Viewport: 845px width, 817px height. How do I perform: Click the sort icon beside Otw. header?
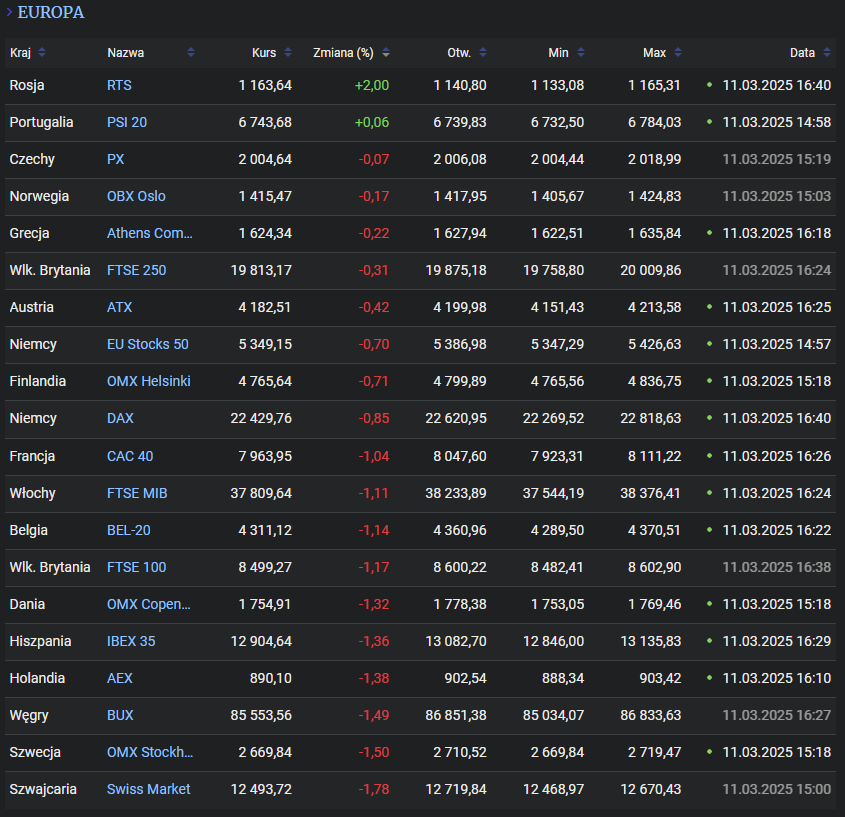(482, 53)
